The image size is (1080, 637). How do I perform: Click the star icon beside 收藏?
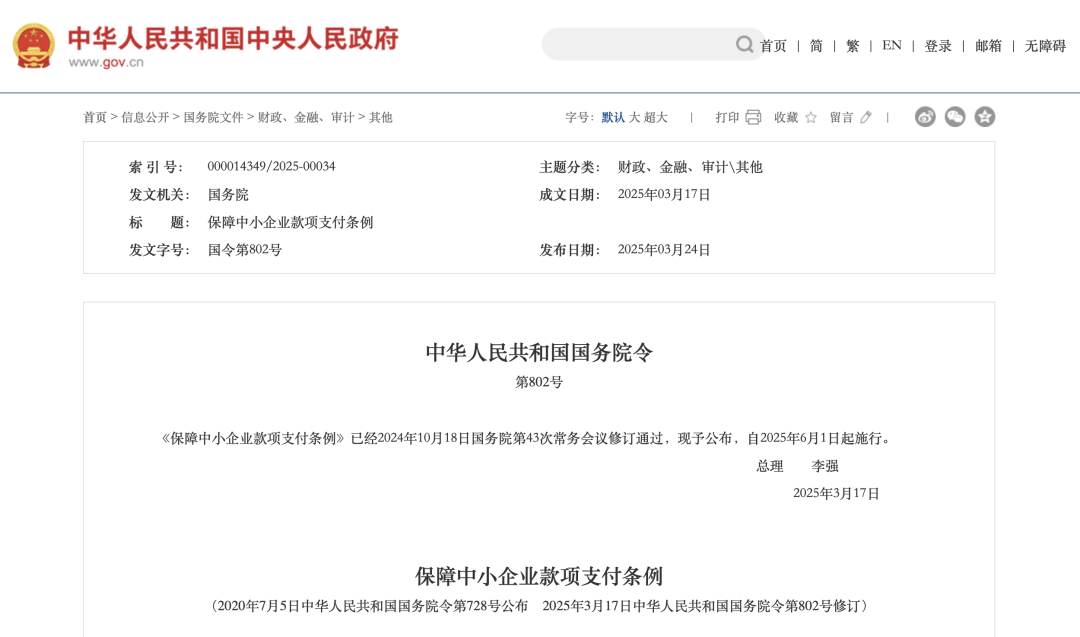click(x=811, y=117)
